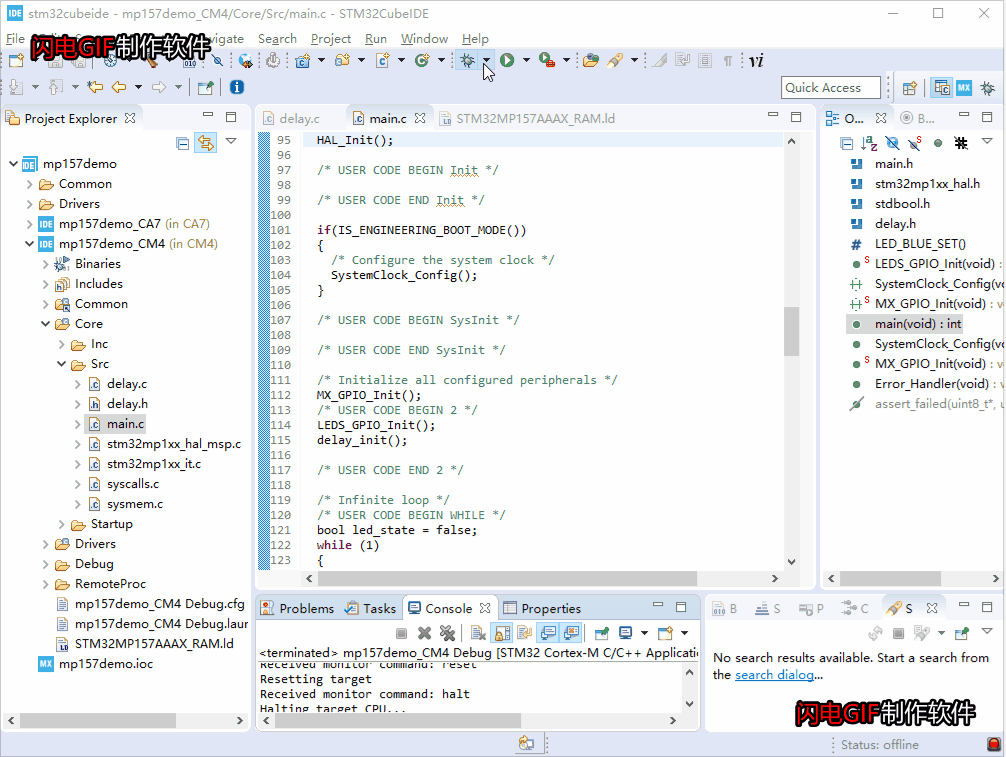
Task: Toggle Link with Editor in Project Explorer
Action: [206, 142]
